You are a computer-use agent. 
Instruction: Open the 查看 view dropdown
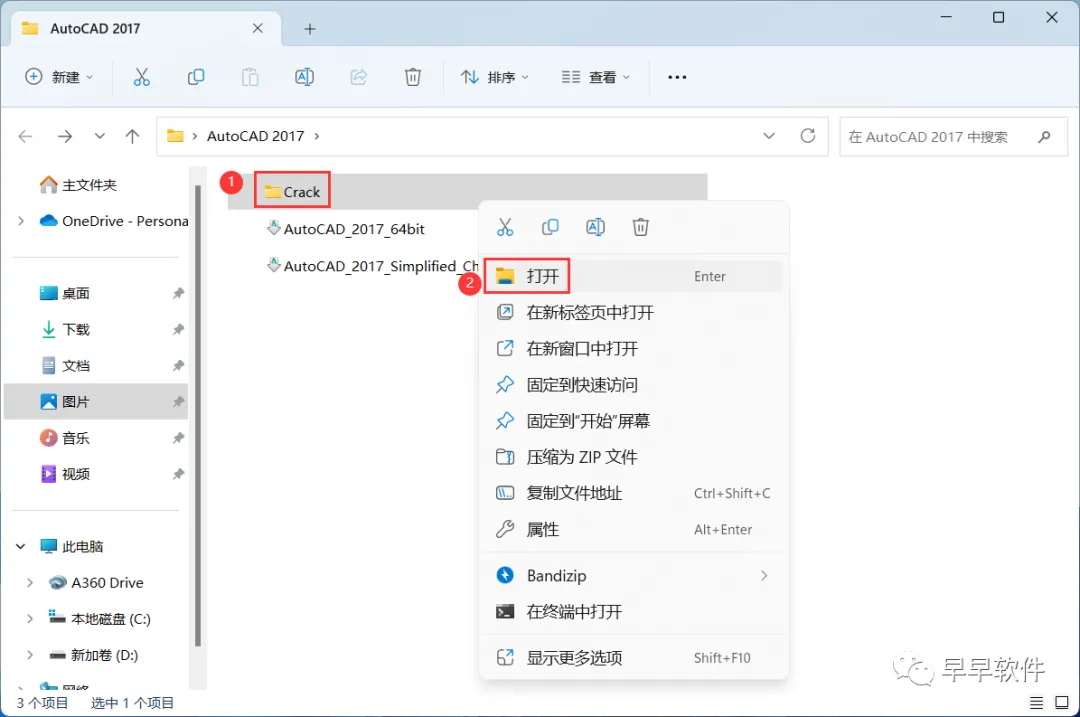[596, 77]
